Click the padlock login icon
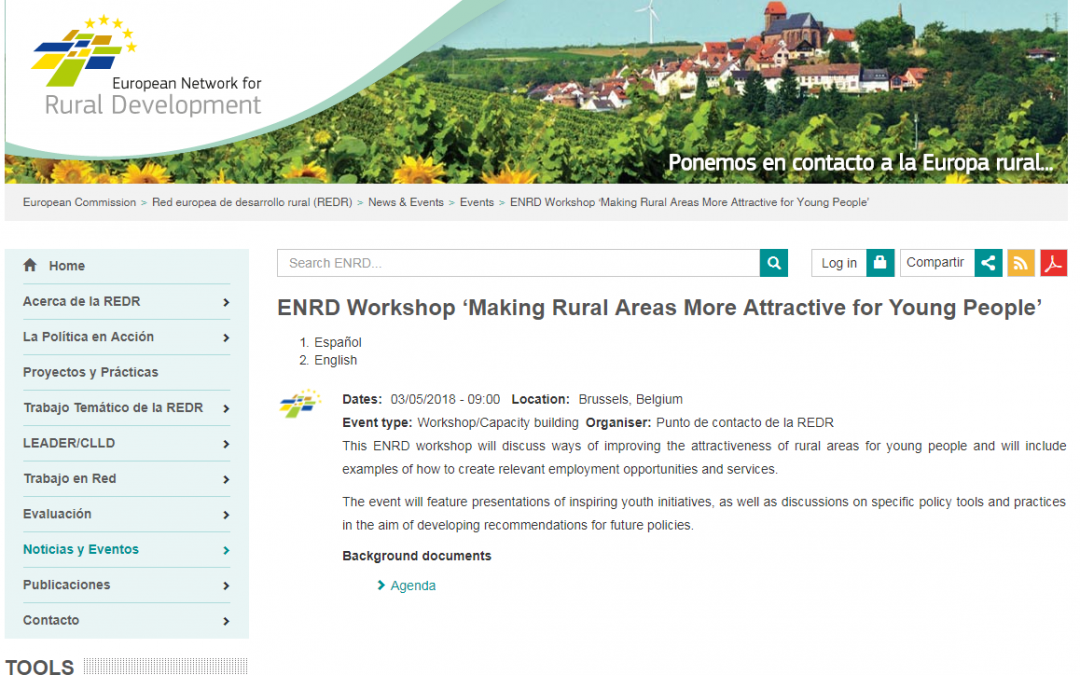The width and height of the screenshot is (1080, 675). pos(880,263)
